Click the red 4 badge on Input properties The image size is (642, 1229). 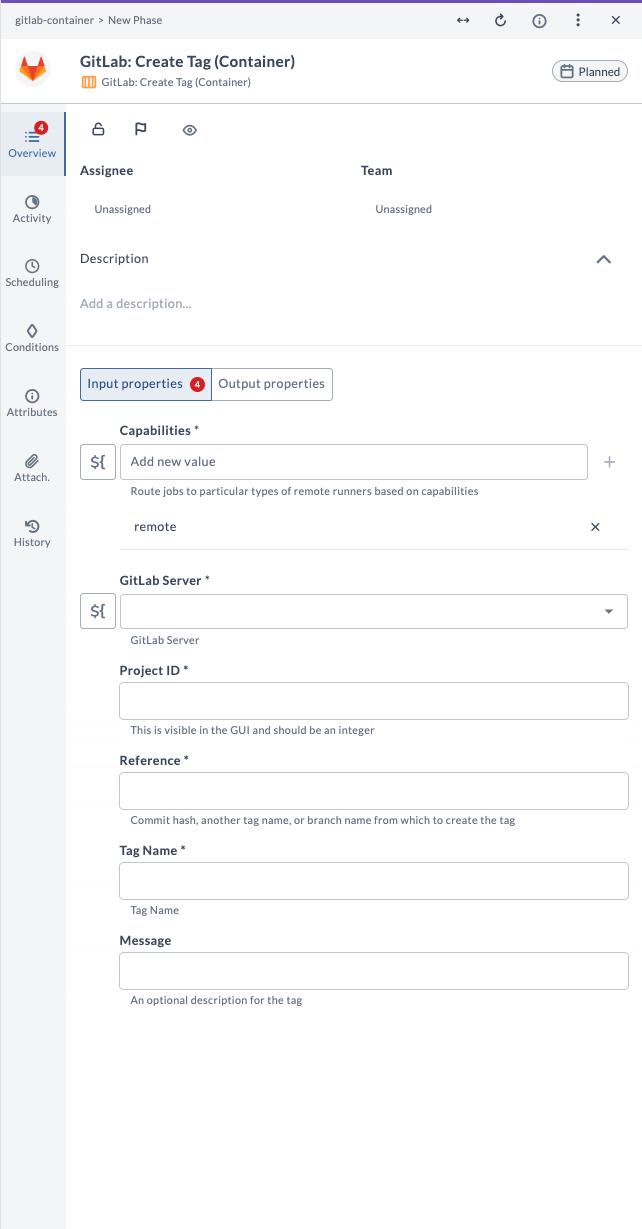click(x=197, y=384)
